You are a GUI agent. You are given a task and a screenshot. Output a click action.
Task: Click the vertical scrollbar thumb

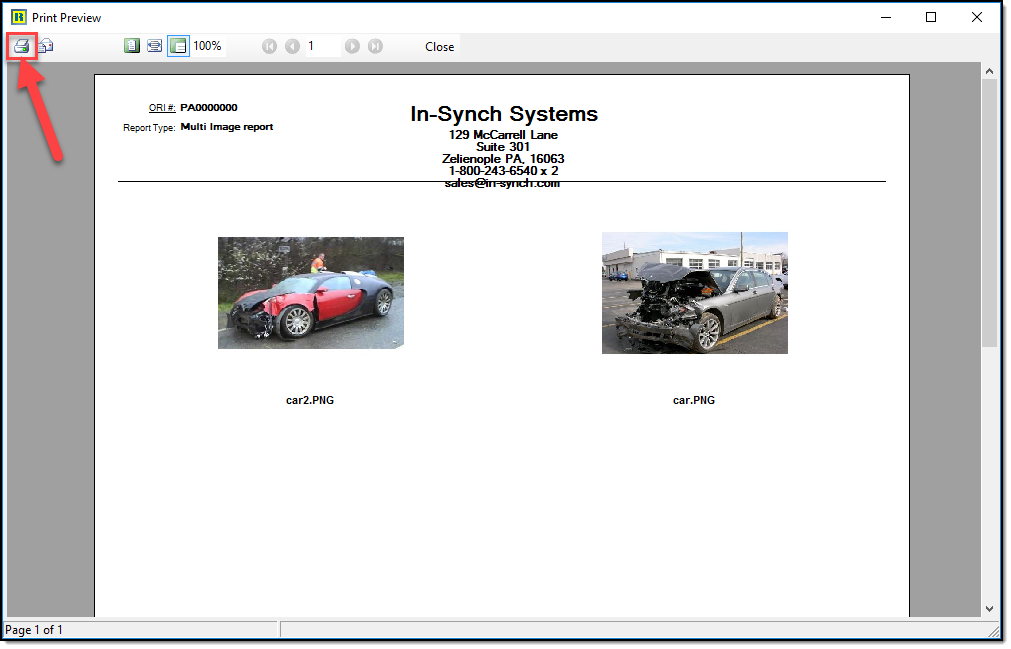pos(989,212)
